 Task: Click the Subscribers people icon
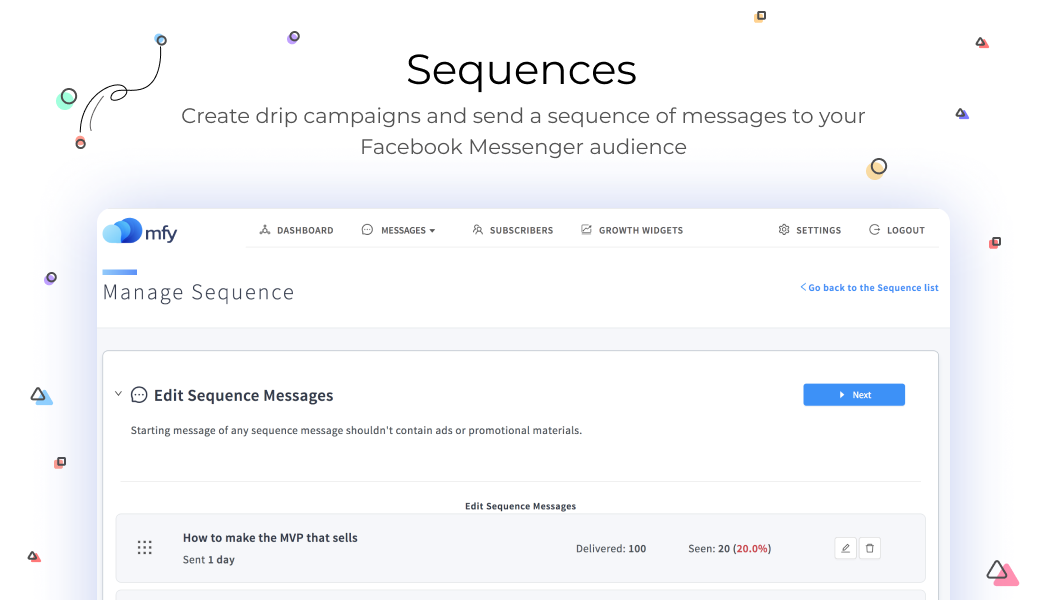coord(478,230)
